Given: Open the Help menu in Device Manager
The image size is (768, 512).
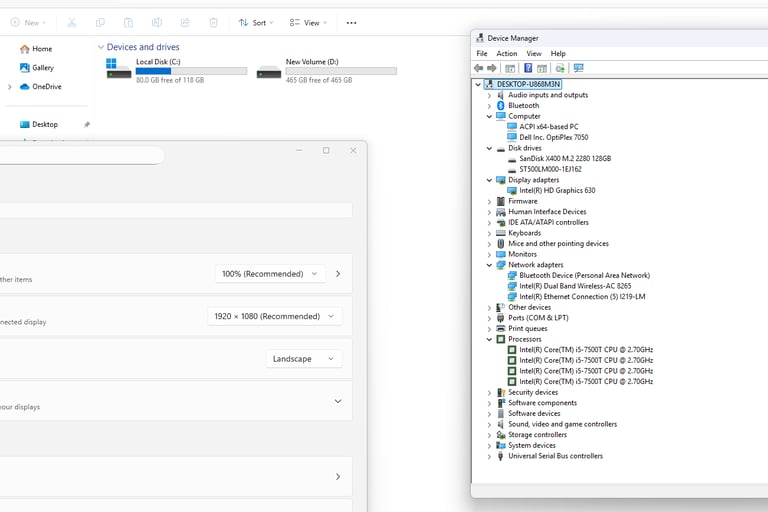Looking at the screenshot, I should click(x=558, y=53).
